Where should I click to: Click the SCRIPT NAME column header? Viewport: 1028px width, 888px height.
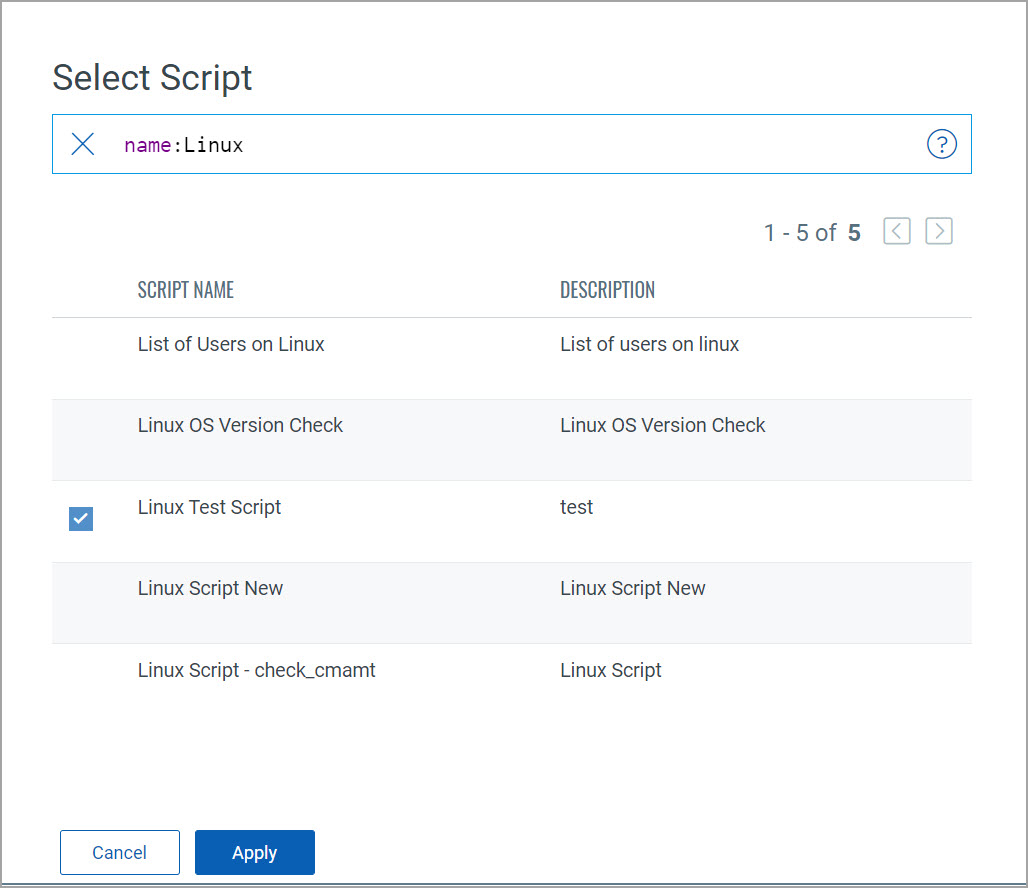[x=185, y=291]
